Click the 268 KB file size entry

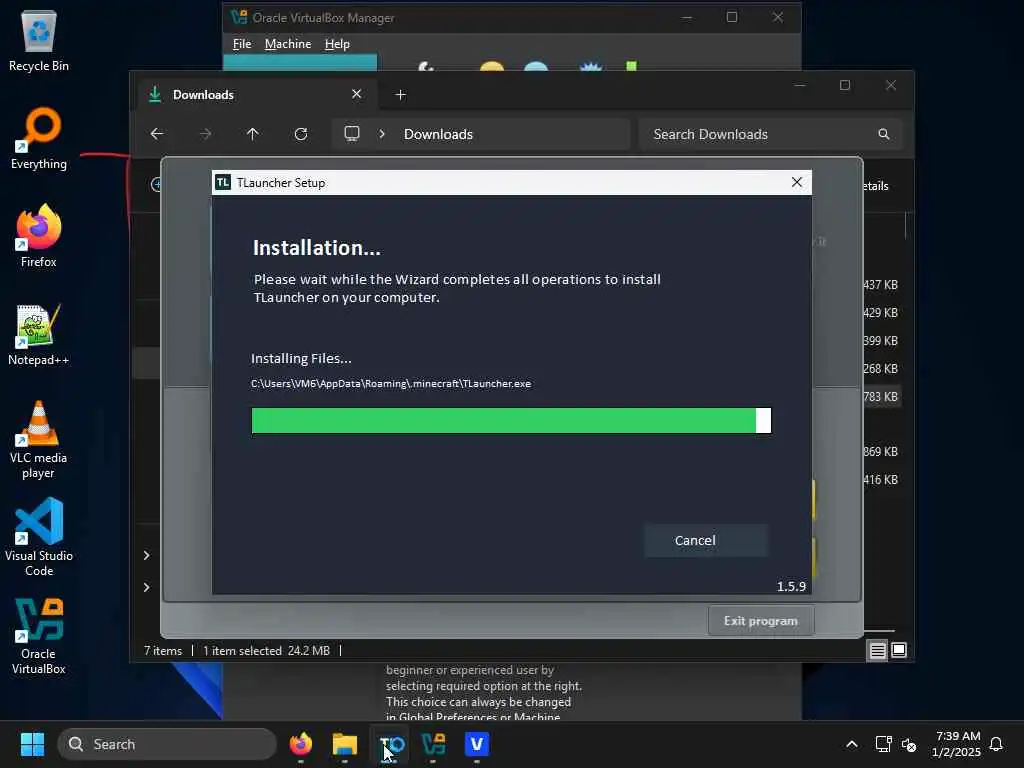pyautogui.click(x=880, y=368)
